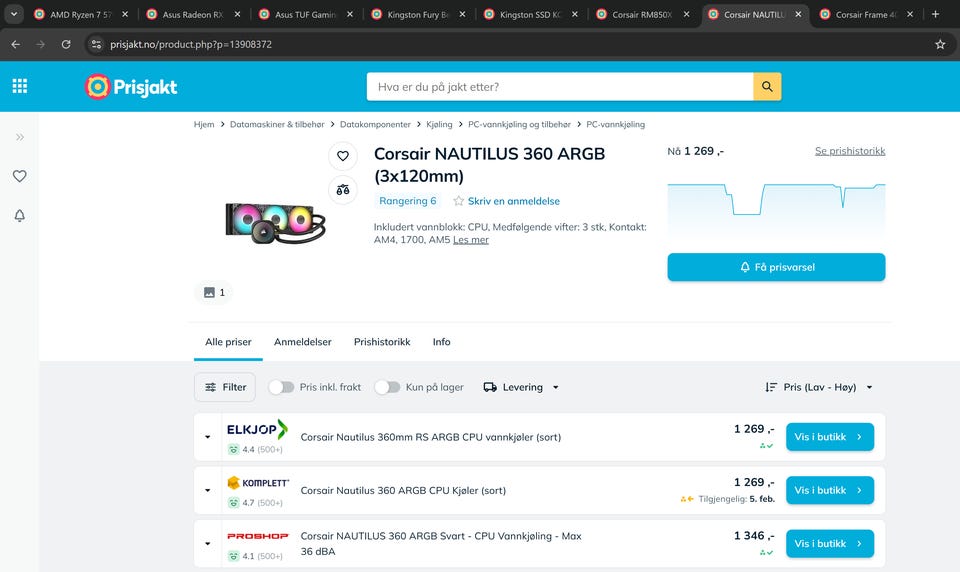The width and height of the screenshot is (960, 572).
Task: Click the star icon next to Skriv en anmeldelse
Action: pyautogui.click(x=459, y=201)
